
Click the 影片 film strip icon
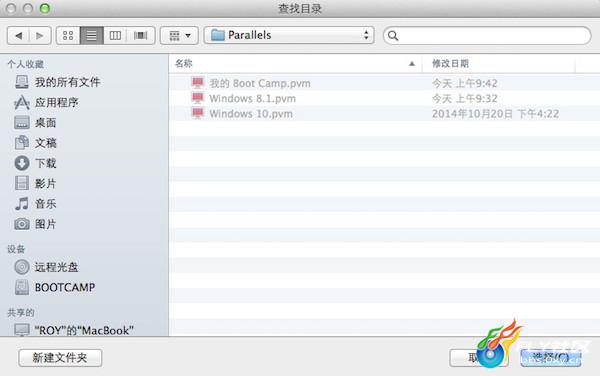[x=22, y=183]
